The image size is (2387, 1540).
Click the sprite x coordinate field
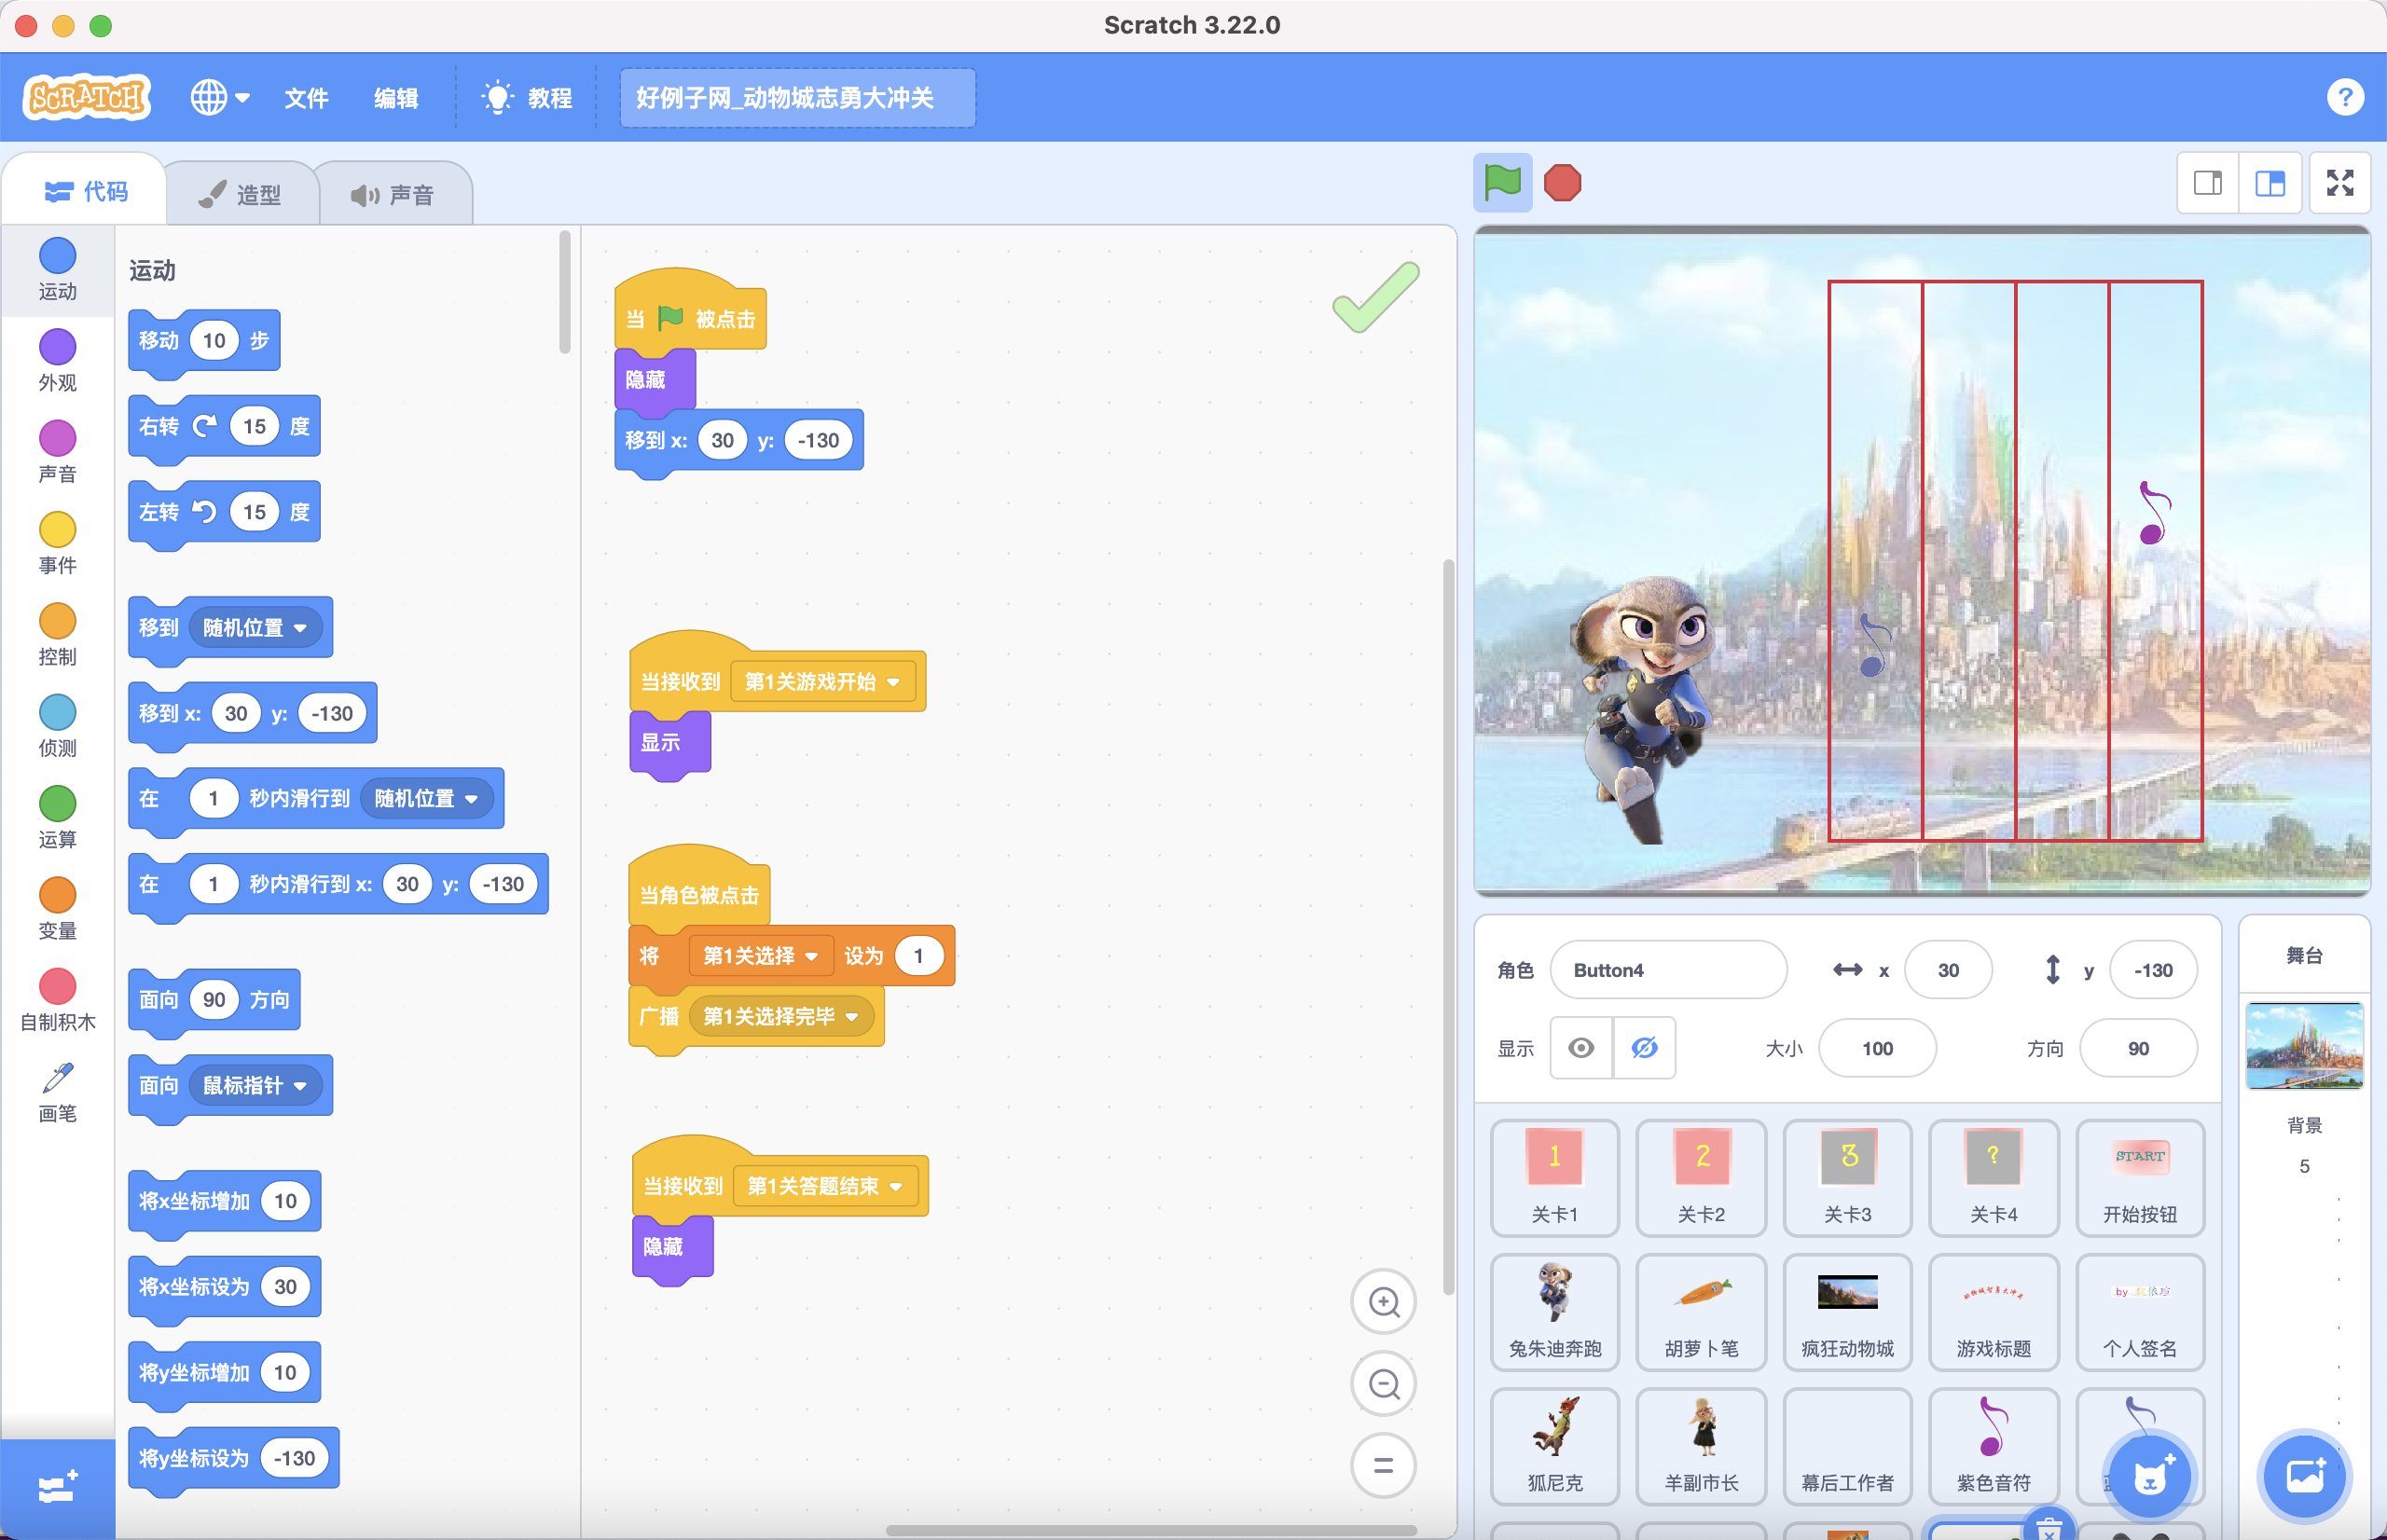(x=1947, y=970)
